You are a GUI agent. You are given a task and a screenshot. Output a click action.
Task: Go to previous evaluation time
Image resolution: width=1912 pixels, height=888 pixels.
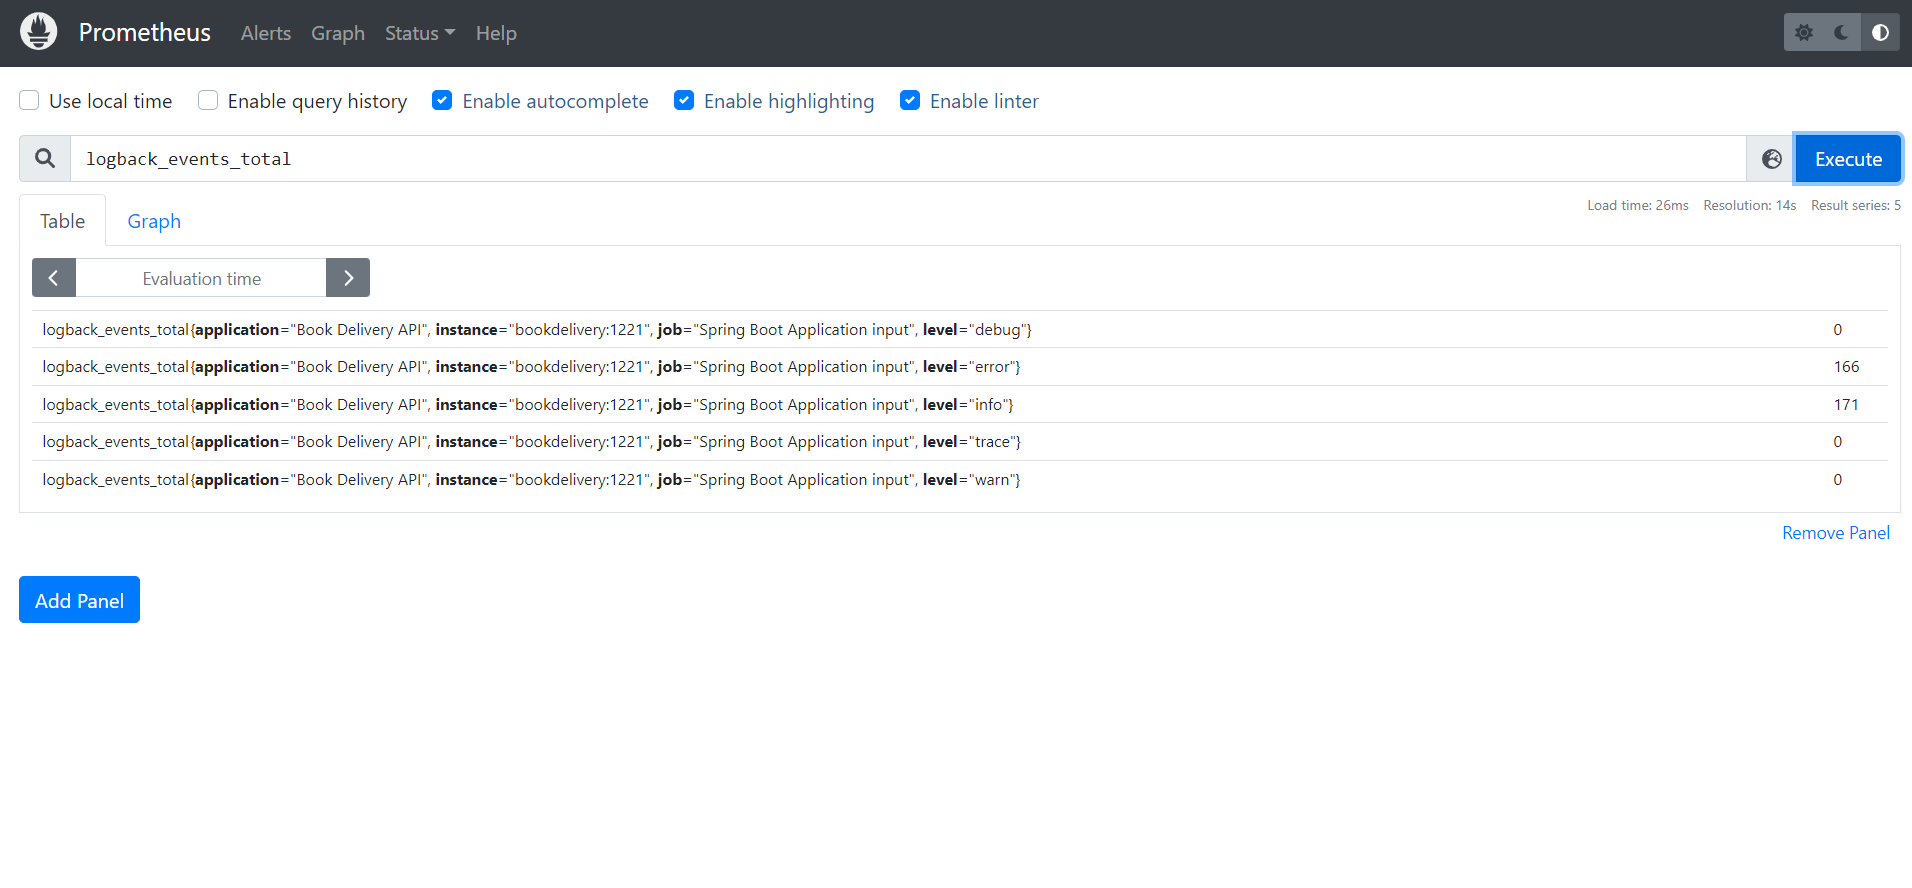54,278
